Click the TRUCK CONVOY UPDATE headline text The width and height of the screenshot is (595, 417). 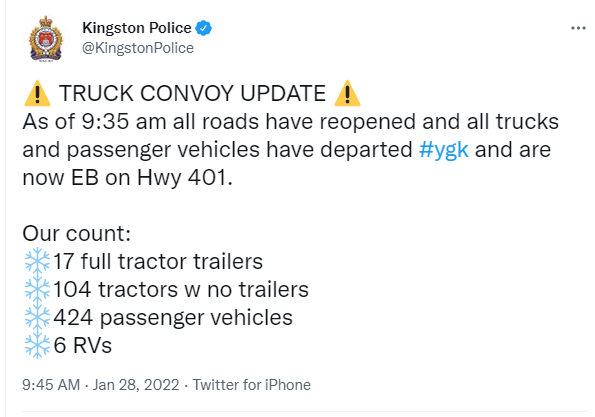tap(192, 93)
